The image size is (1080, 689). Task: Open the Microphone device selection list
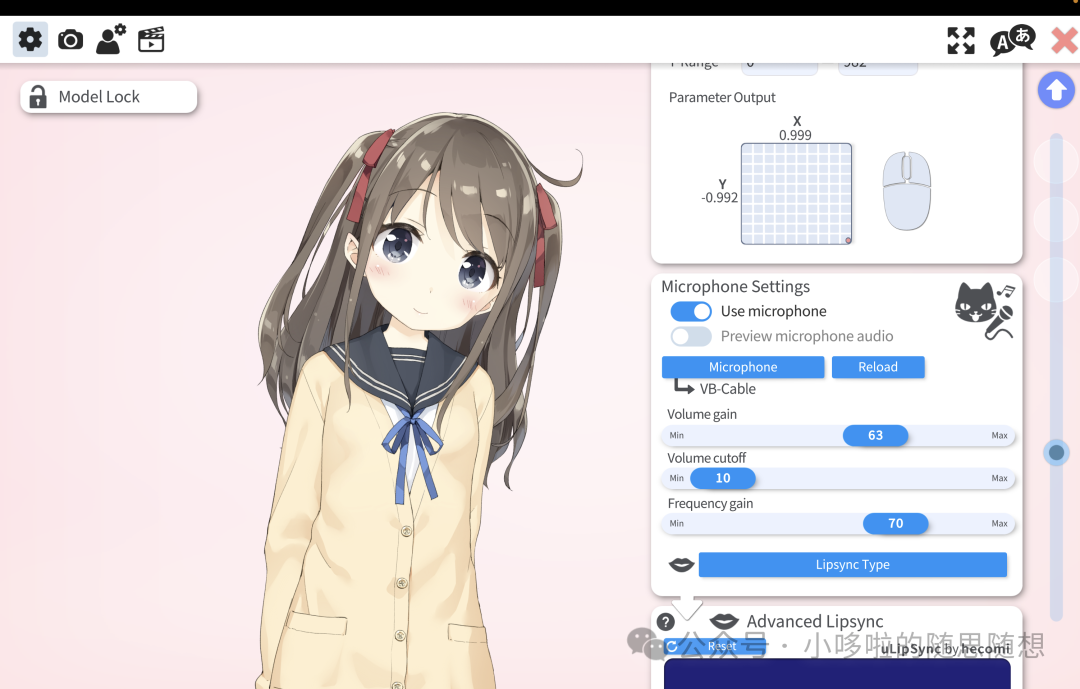point(742,367)
